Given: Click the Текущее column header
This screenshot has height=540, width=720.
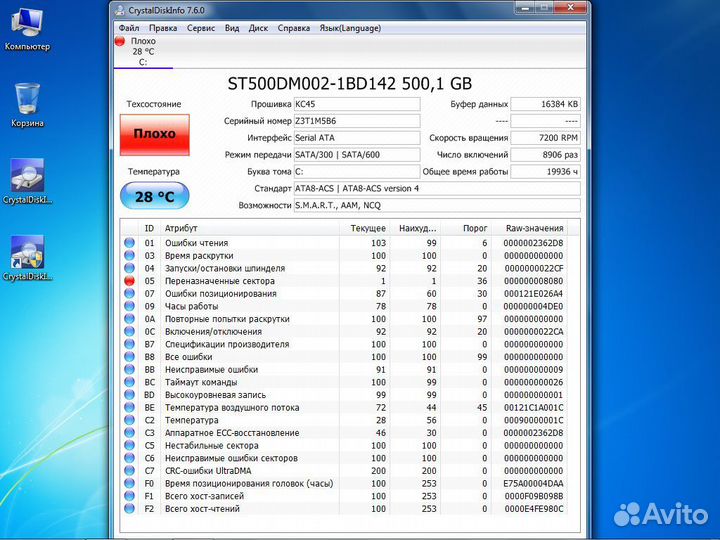Looking at the screenshot, I should tap(365, 228).
